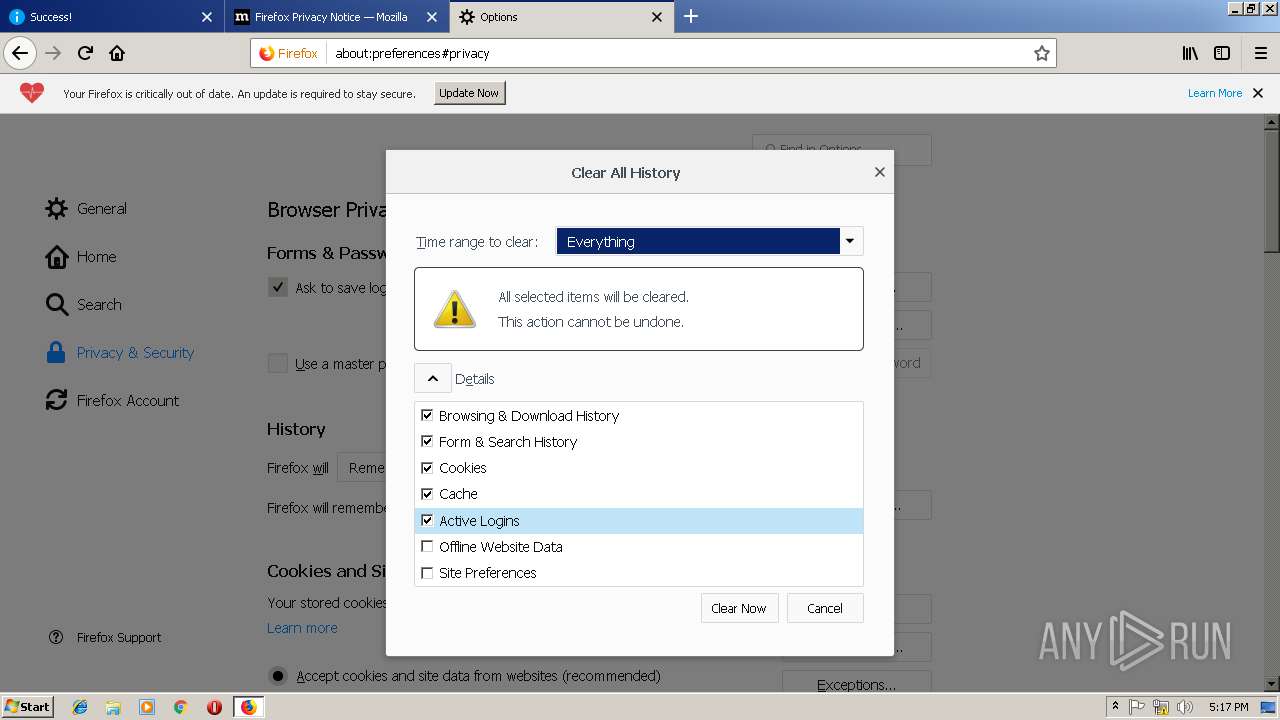Dismiss the update notification bar

(1258, 93)
